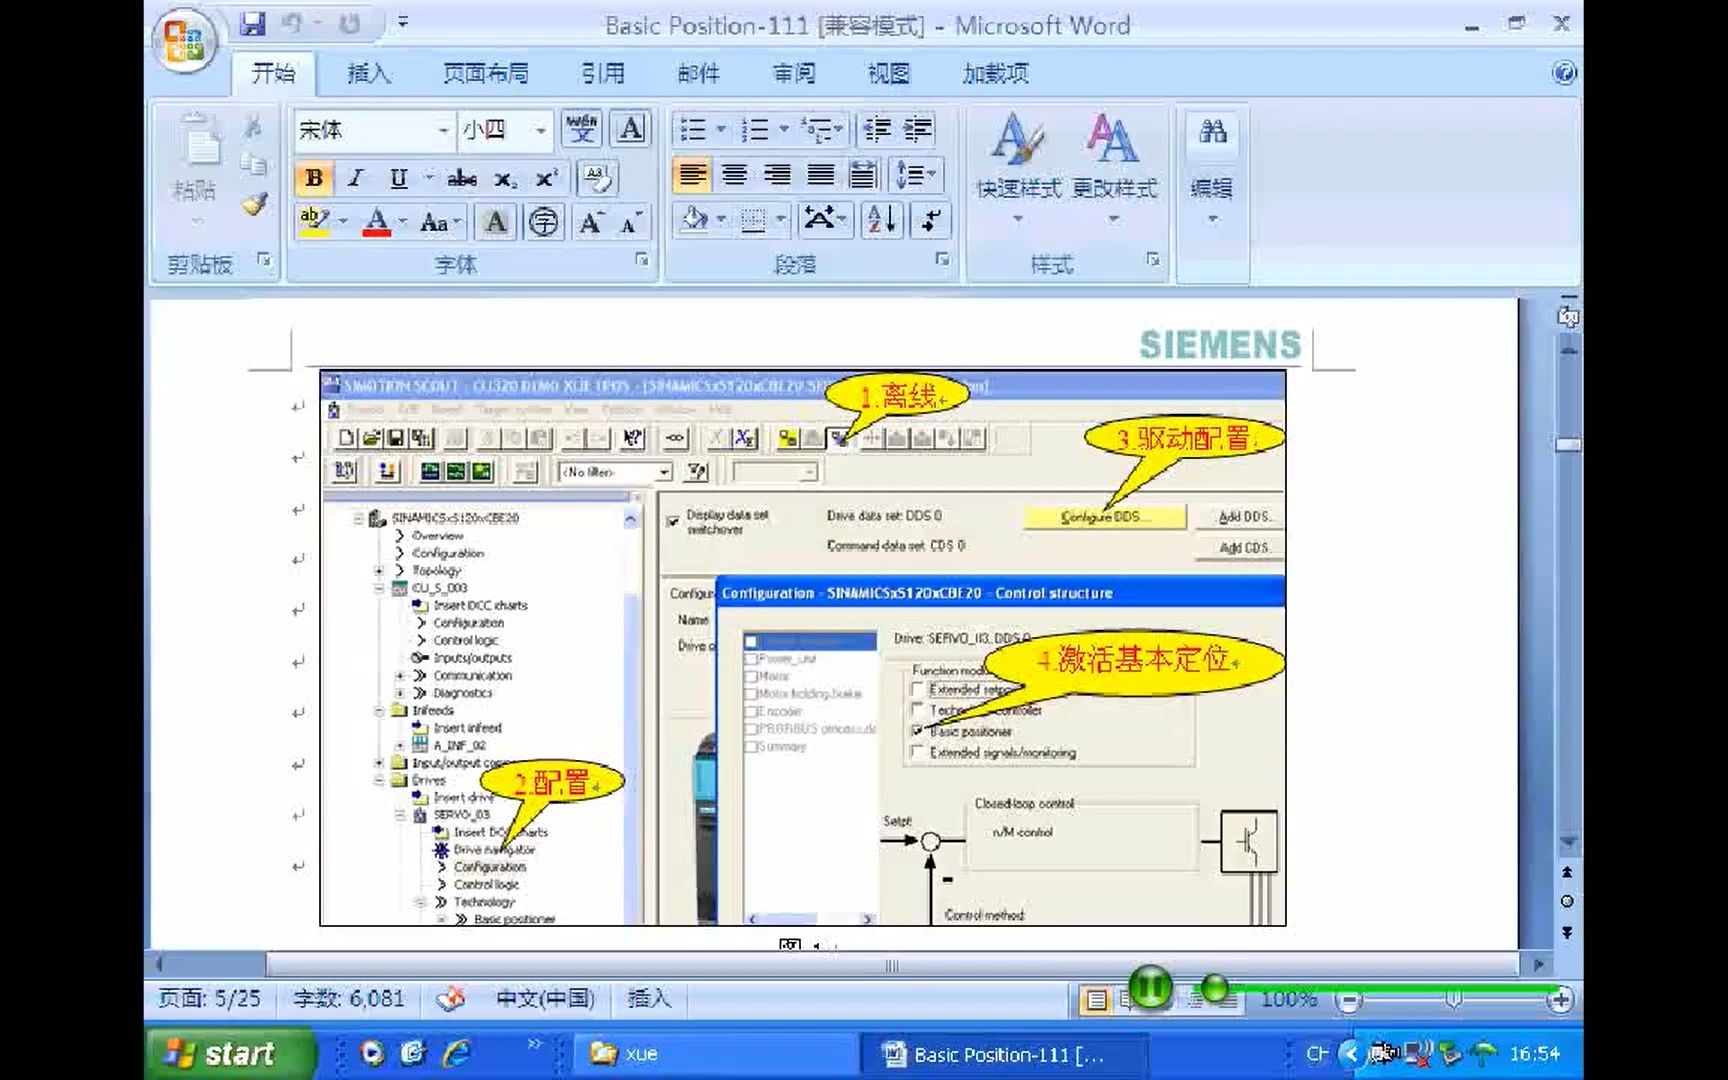
Task: Open the 宋体 font name dropdown
Action: tap(443, 130)
